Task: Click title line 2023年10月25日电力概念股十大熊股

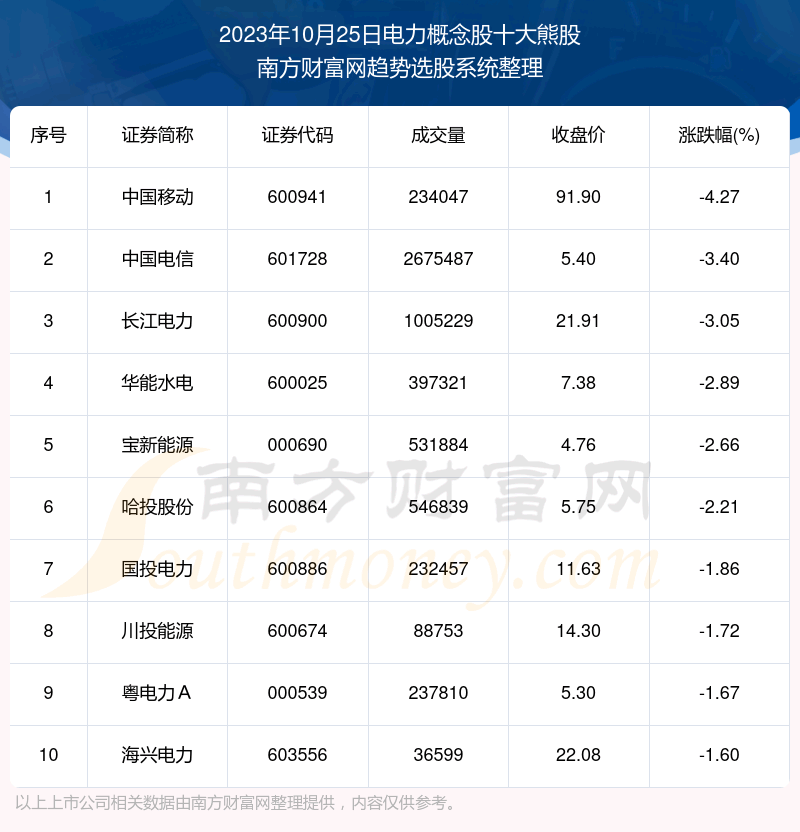Action: (400, 35)
